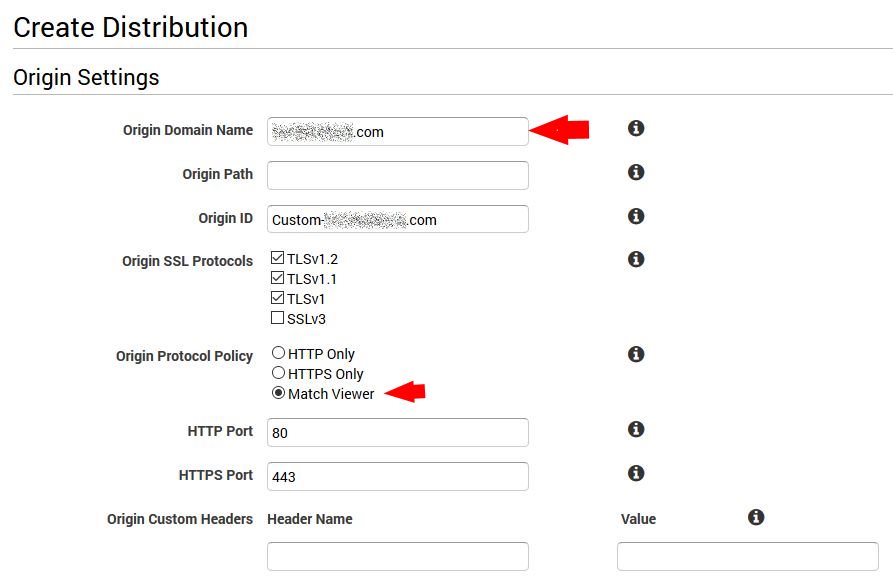Click the HTTP Port field containing 80
The height and width of the screenshot is (583, 893).
398,433
